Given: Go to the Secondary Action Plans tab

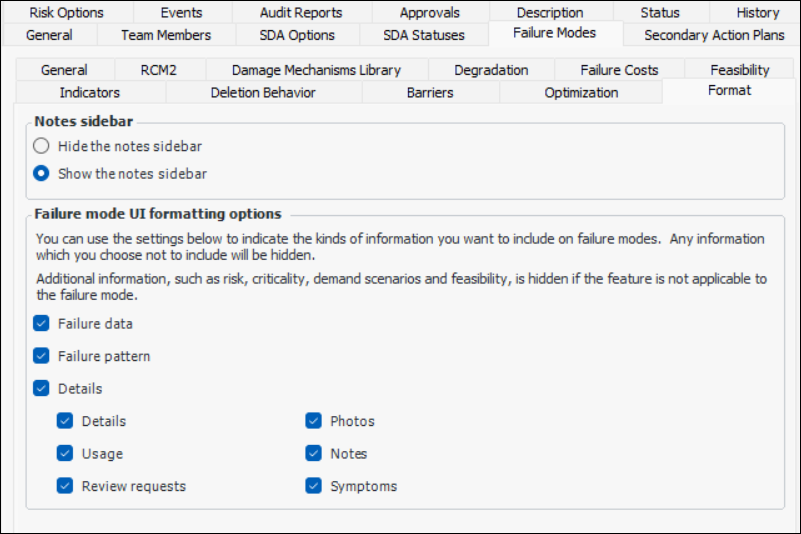Looking at the screenshot, I should pyautogui.click(x=714, y=35).
